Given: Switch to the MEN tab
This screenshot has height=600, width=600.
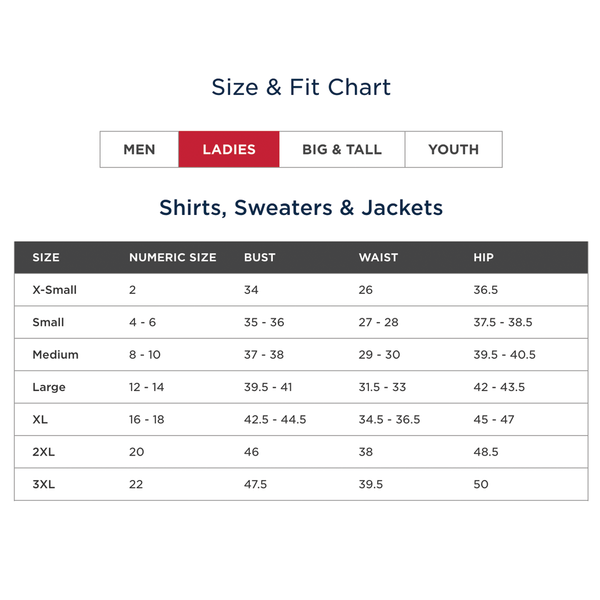Looking at the screenshot, I should point(139,150).
